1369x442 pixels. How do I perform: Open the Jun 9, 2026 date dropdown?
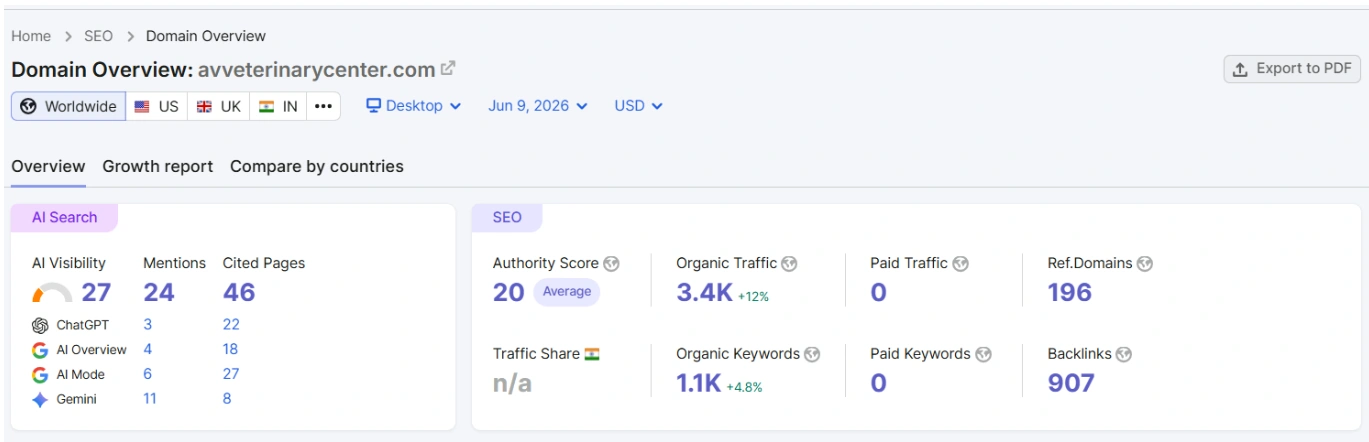(538, 105)
